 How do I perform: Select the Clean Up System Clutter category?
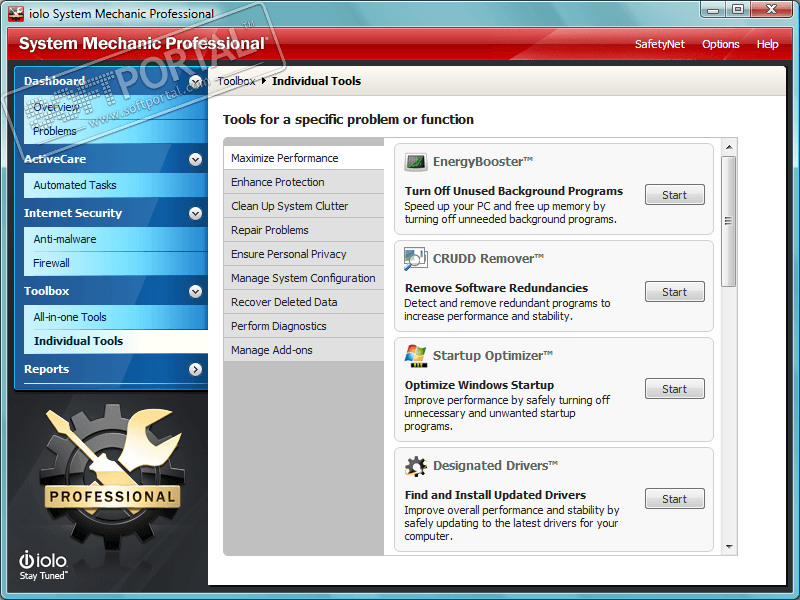[x=304, y=206]
